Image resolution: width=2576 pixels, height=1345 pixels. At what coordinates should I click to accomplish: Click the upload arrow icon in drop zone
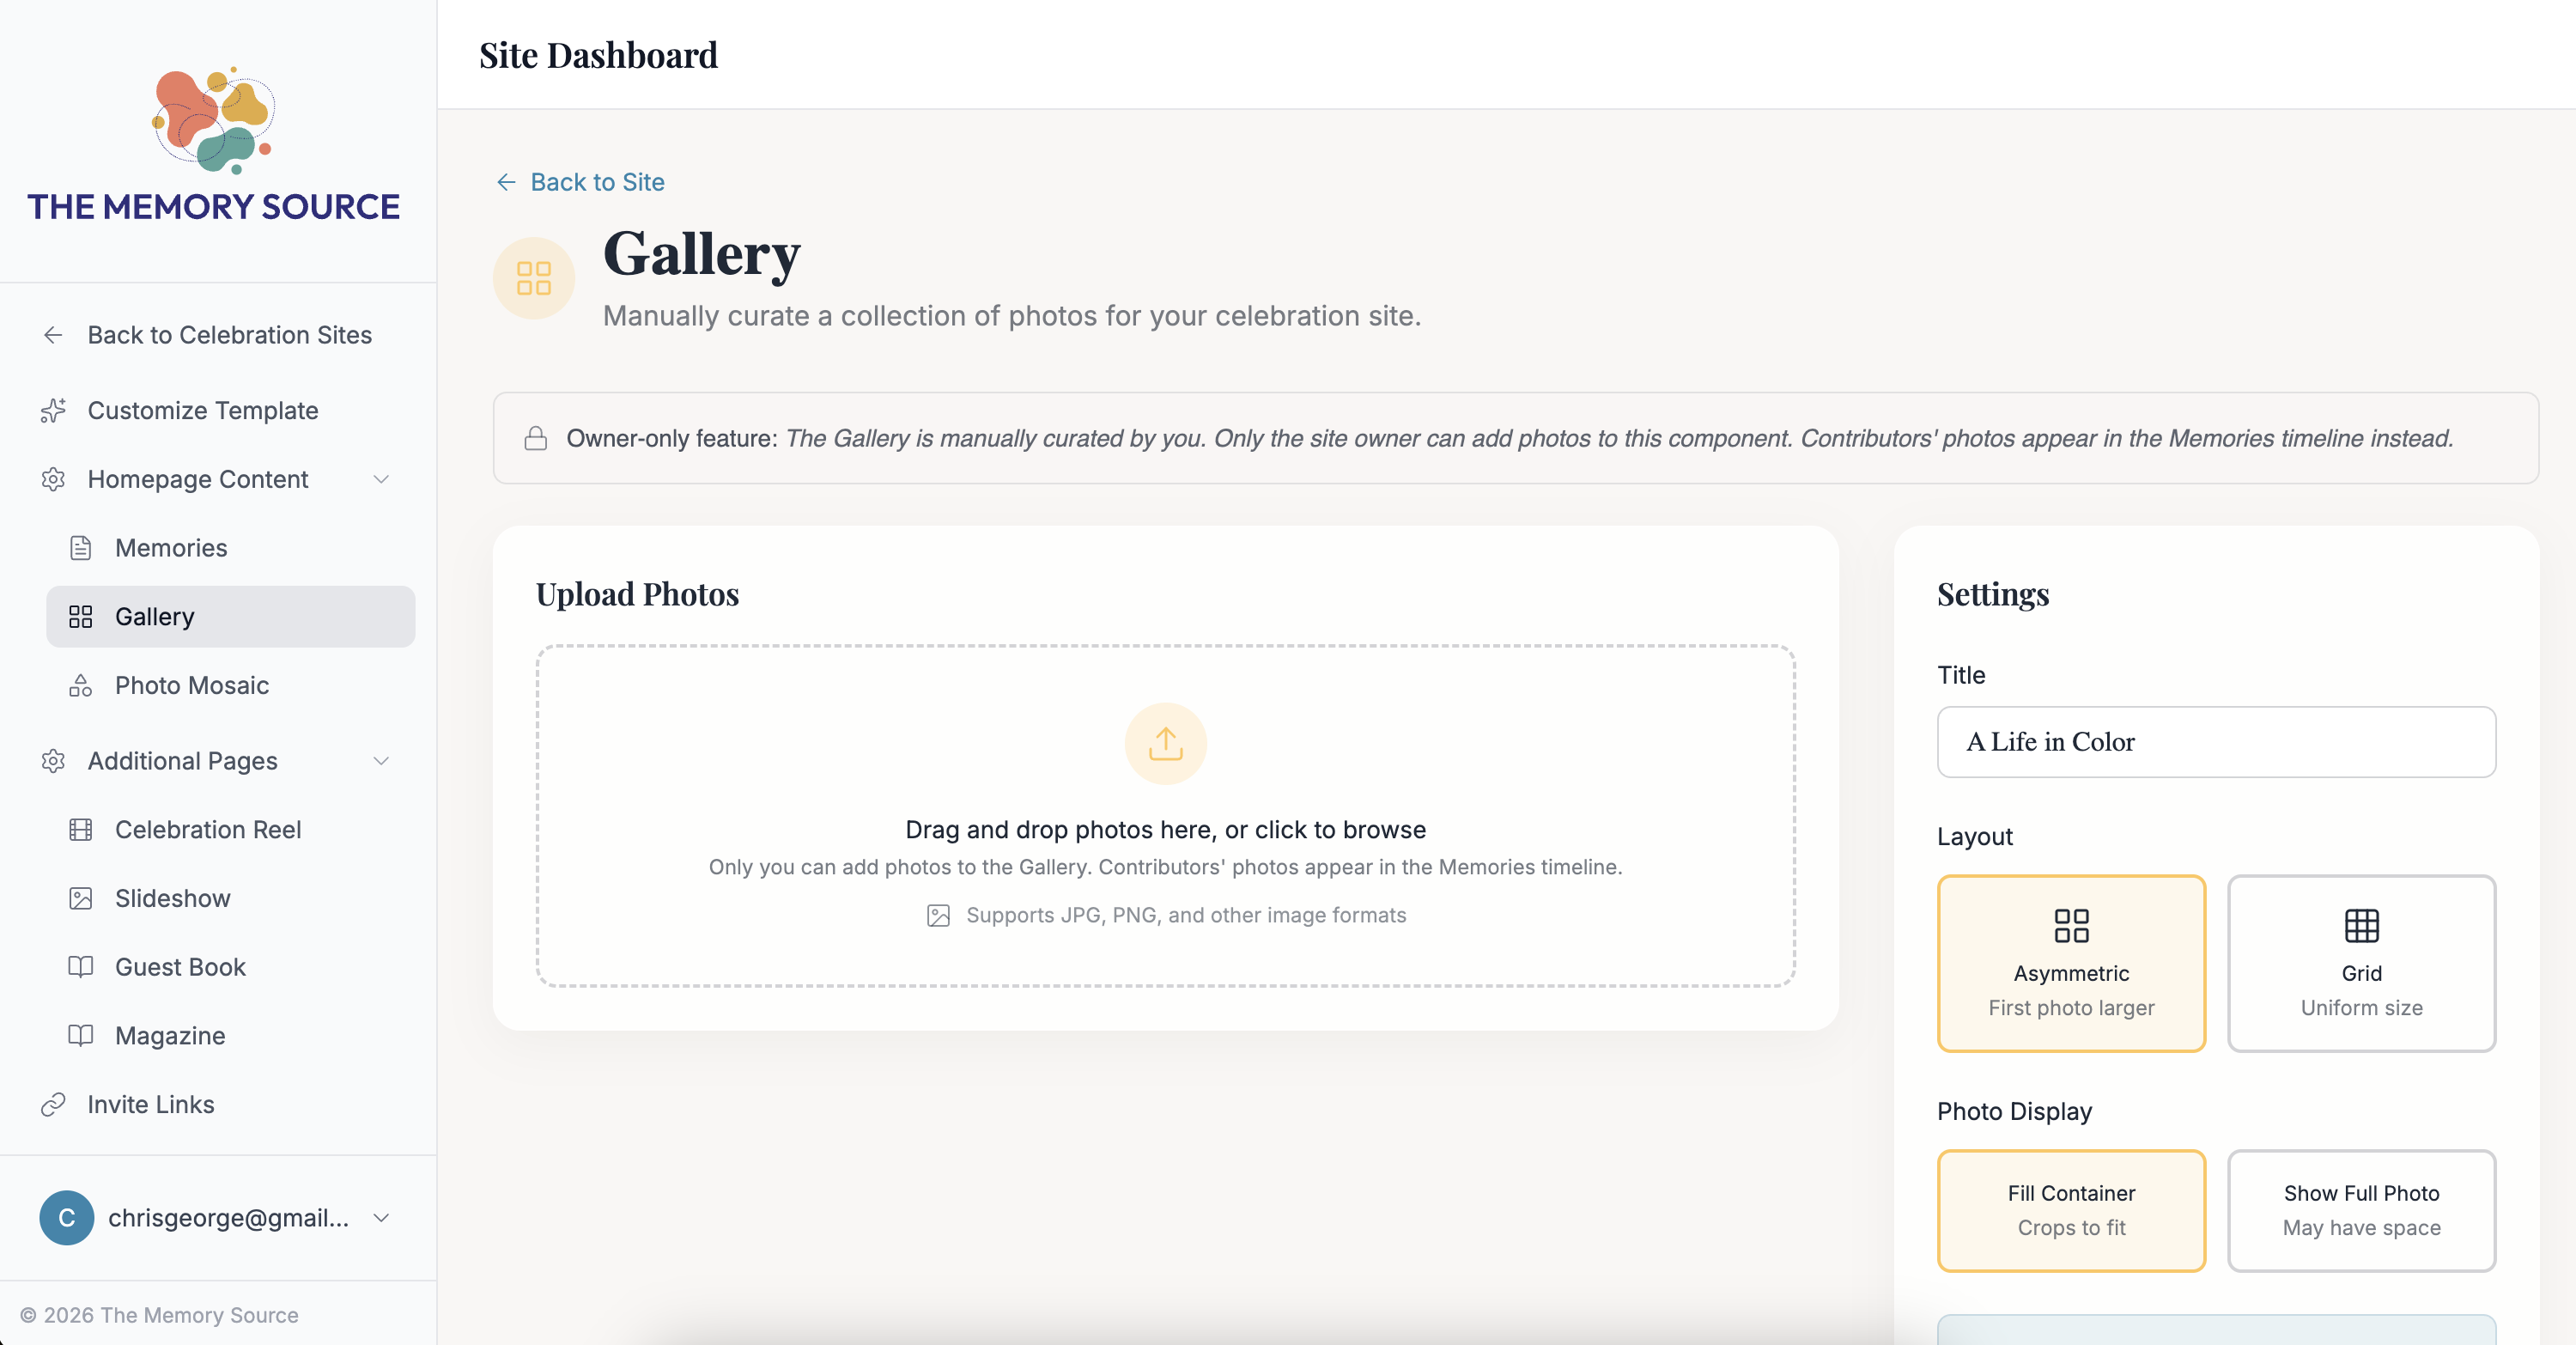coord(1164,743)
